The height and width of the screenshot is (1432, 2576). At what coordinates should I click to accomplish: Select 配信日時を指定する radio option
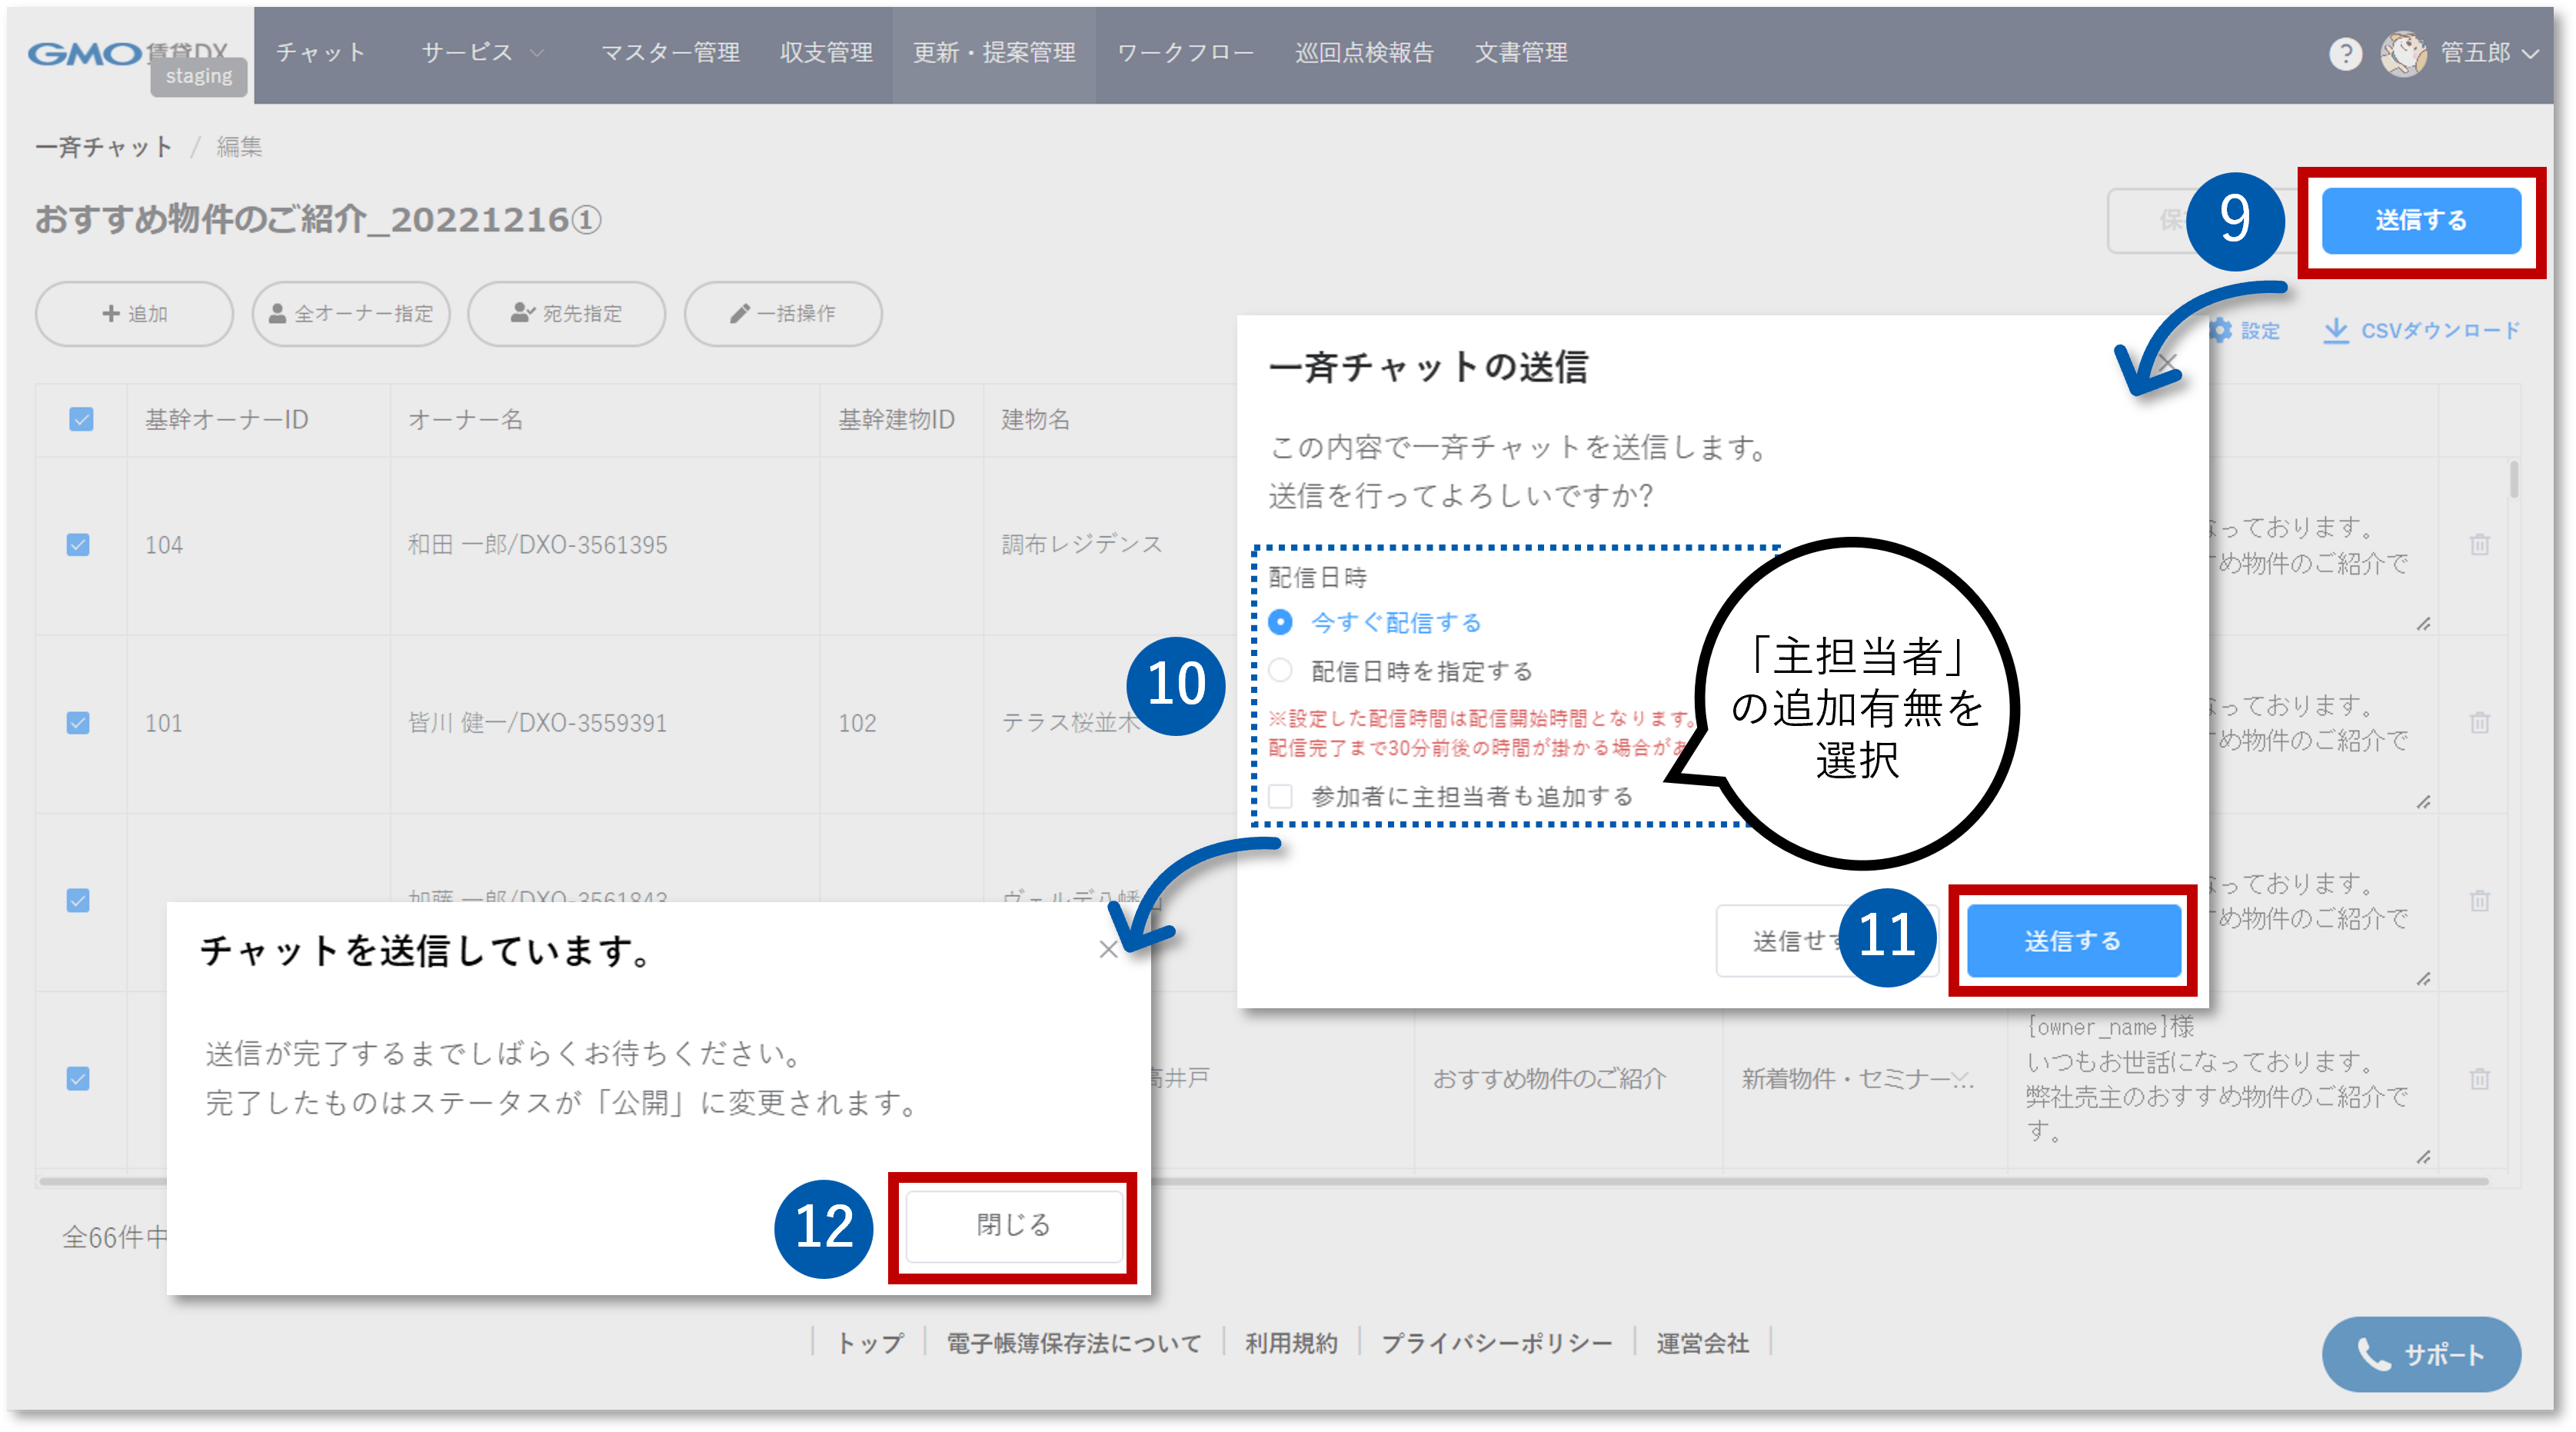point(1280,670)
